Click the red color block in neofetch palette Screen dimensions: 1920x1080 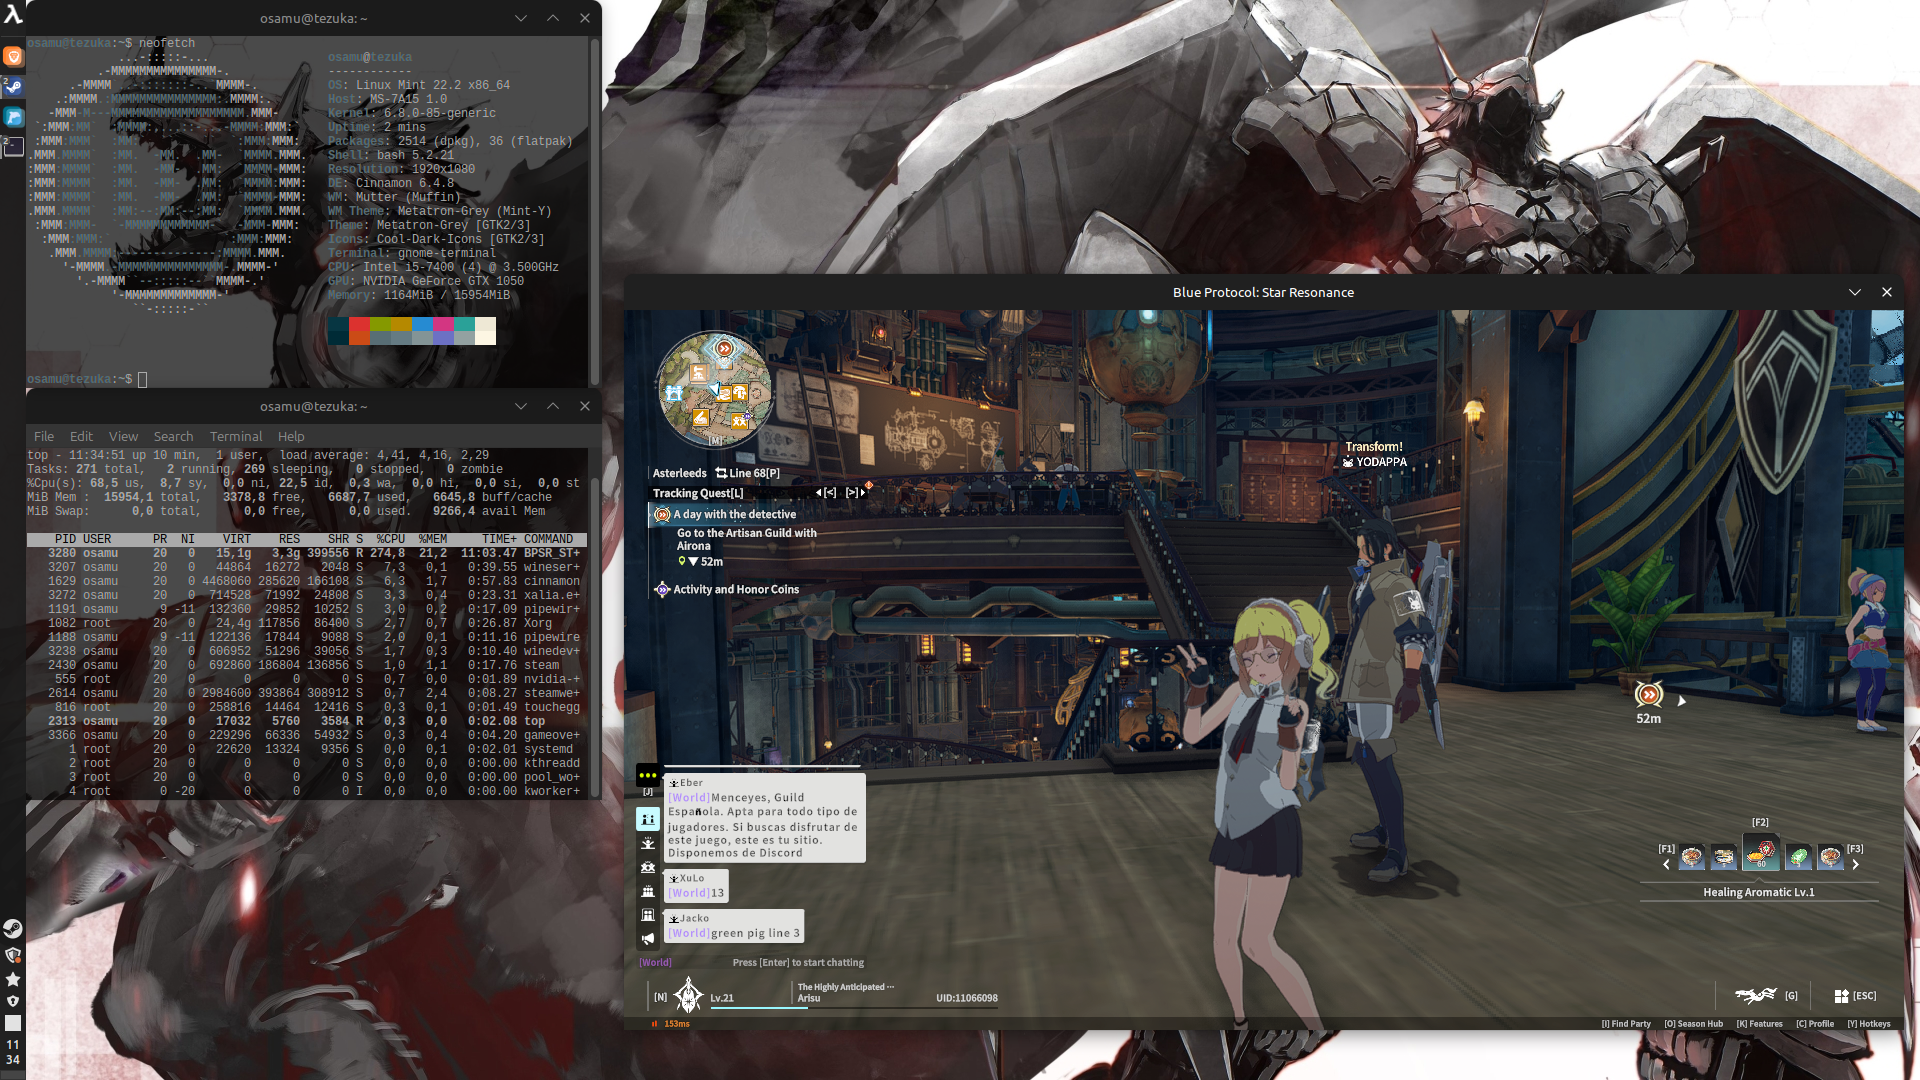tap(359, 325)
